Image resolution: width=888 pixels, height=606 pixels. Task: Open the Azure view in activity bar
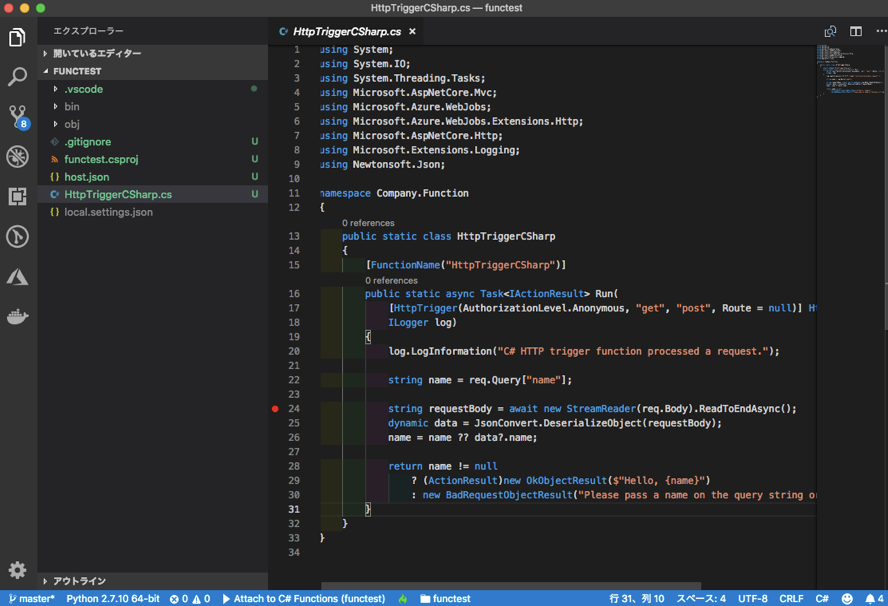click(x=17, y=277)
